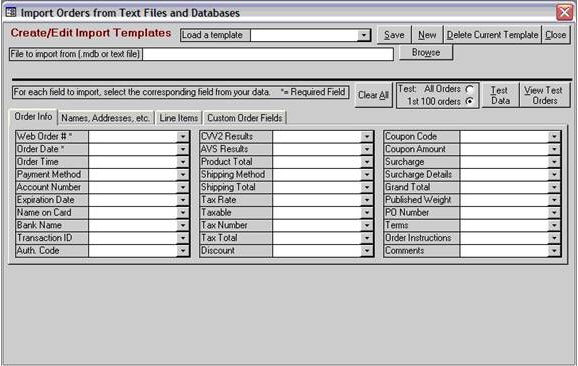This screenshot has height=366, width=578.
Task: Select the All Orders test option
Action: pos(469,89)
